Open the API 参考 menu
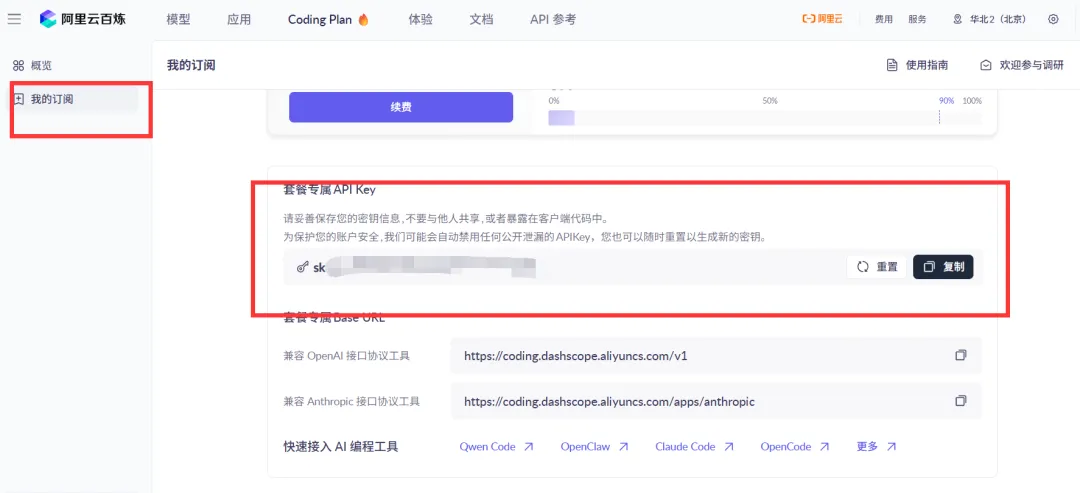The width and height of the screenshot is (1080, 493). [552, 19]
